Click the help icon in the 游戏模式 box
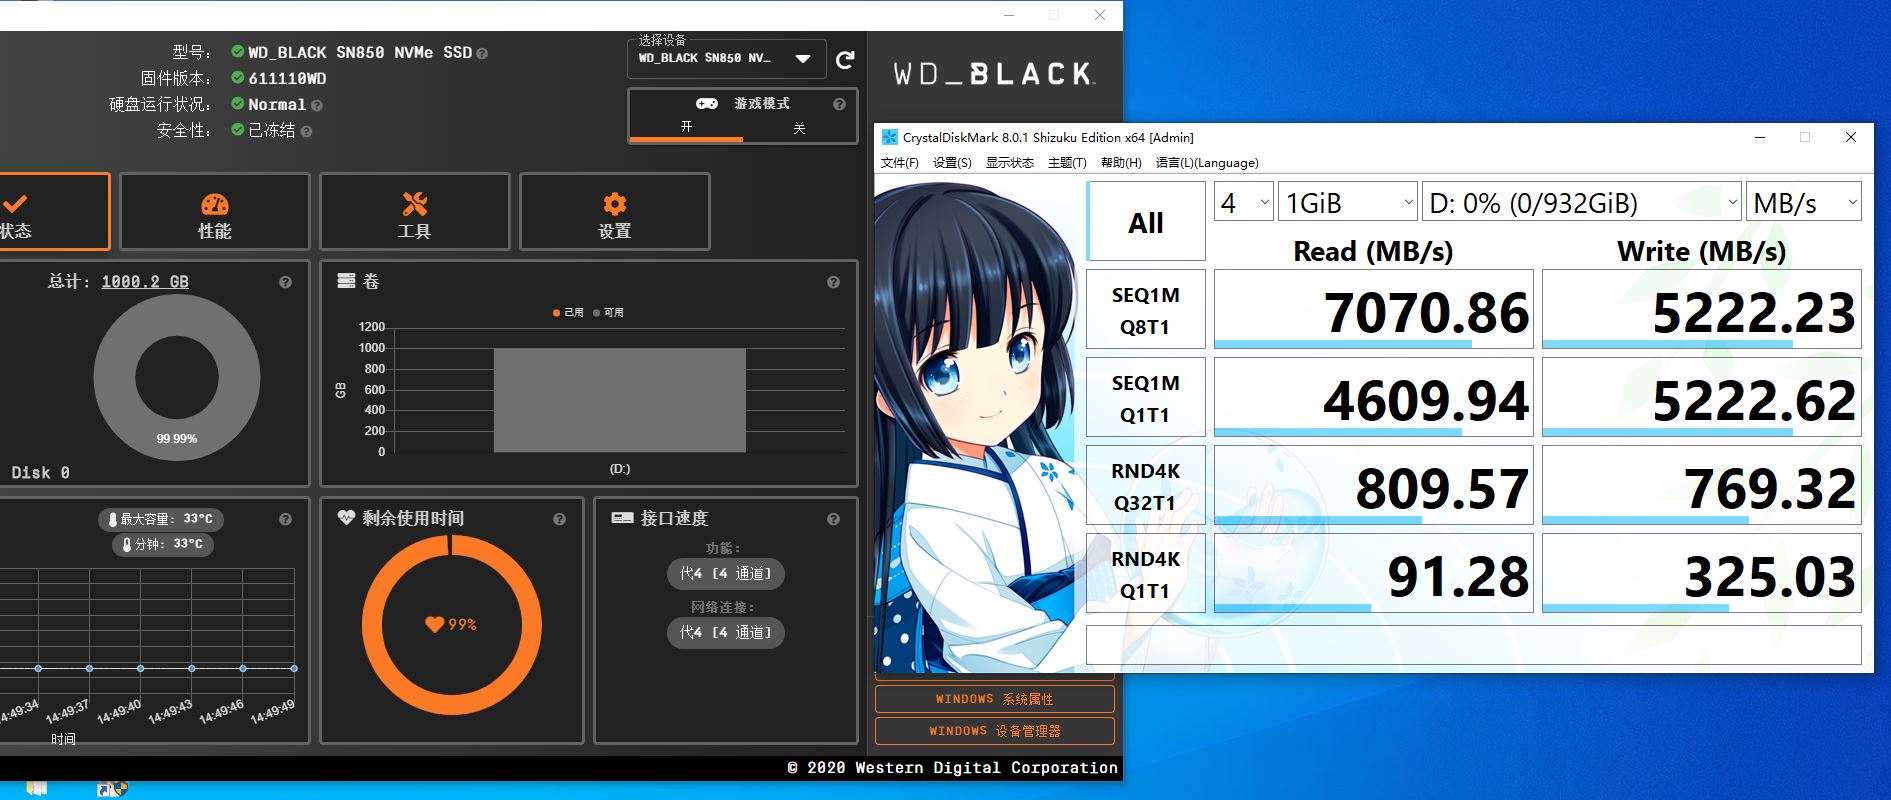Viewport: 1891px width, 800px height. click(839, 104)
